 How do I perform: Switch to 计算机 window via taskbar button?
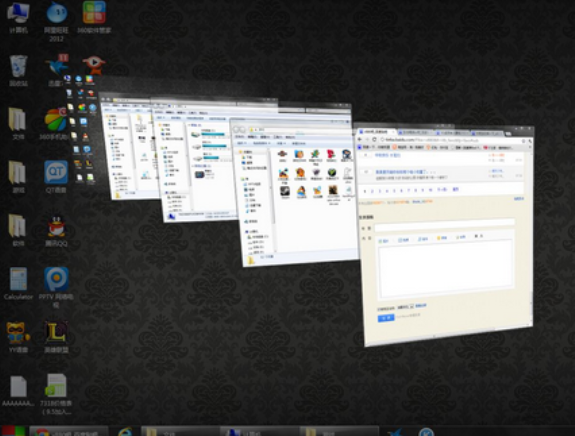click(x=259, y=432)
